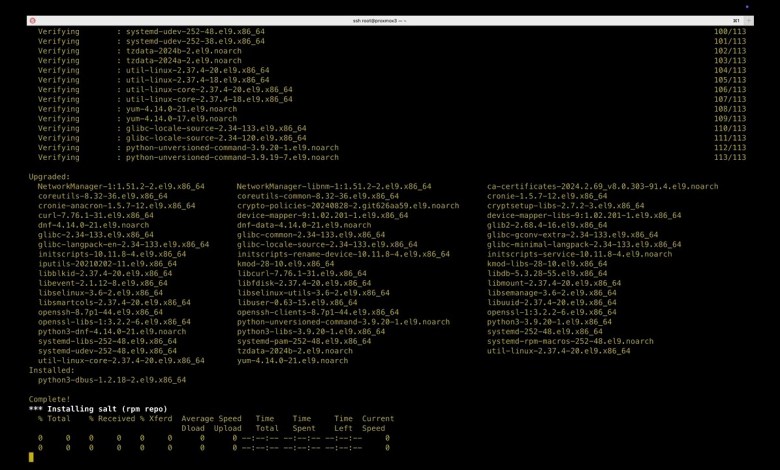780x470 pixels.
Task: Select 'glibc-locale-source-2.34-120.el9.x86_64' Verifying entry
Action: point(216,138)
